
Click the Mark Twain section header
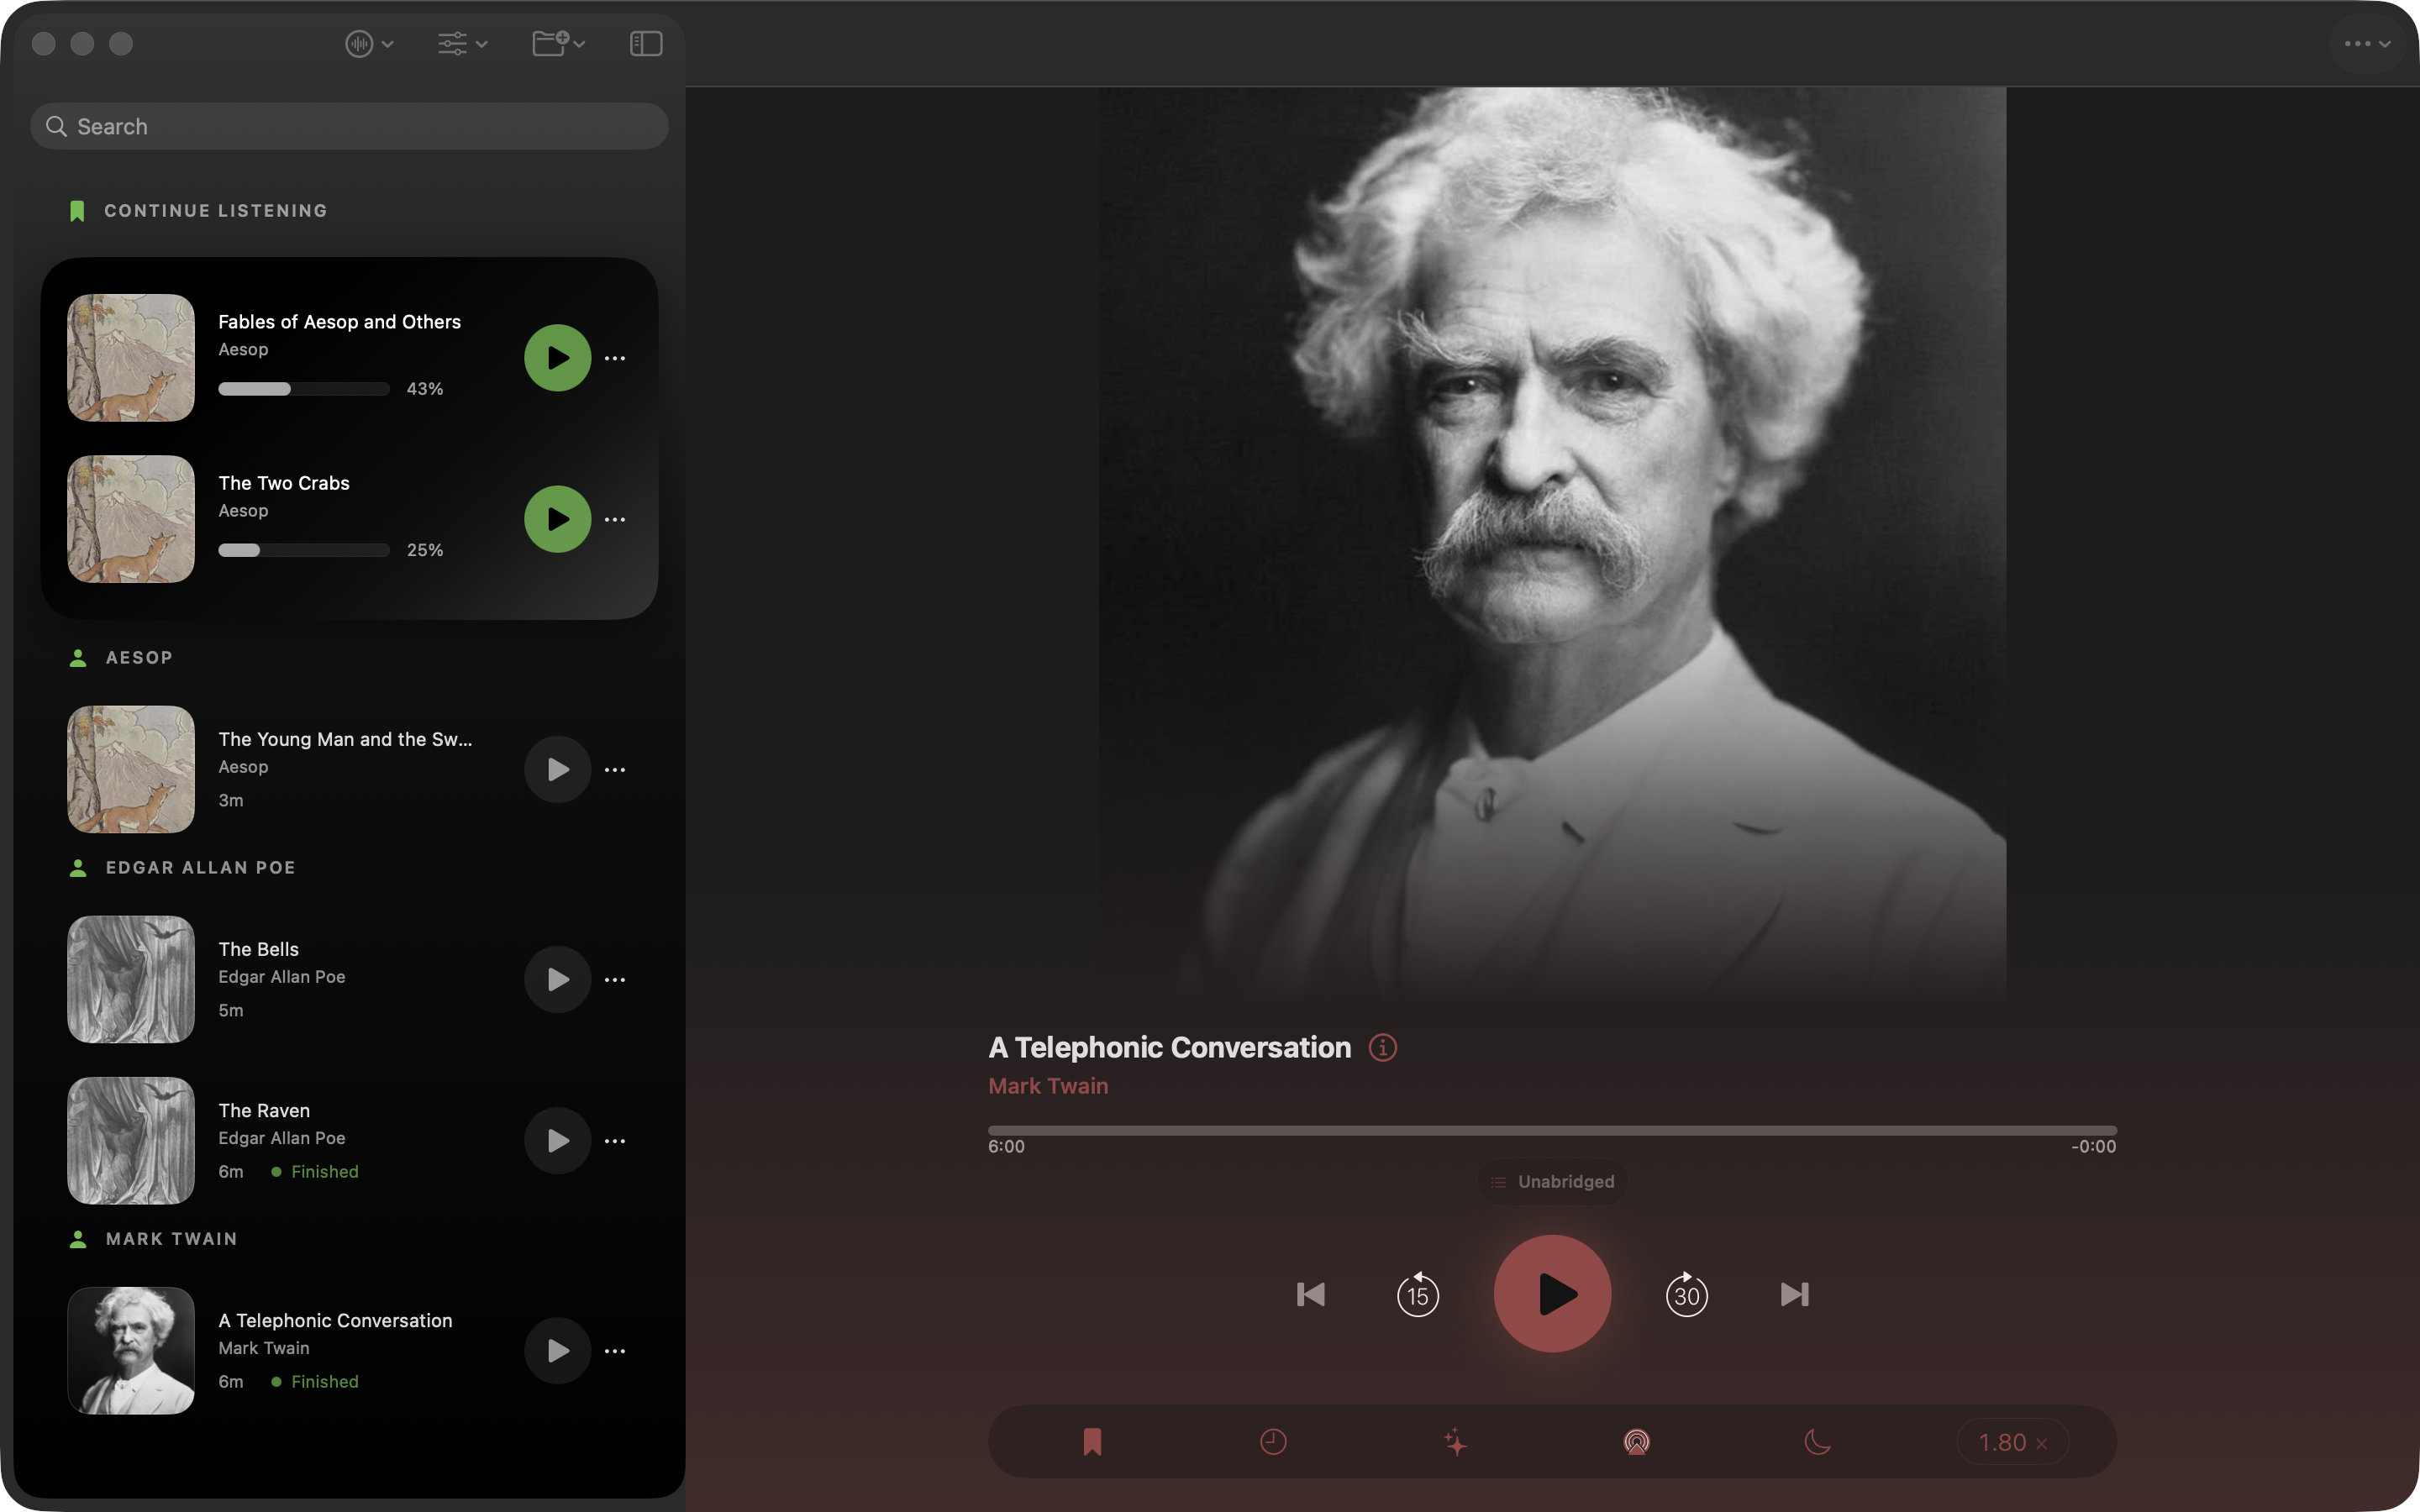pyautogui.click(x=171, y=1238)
